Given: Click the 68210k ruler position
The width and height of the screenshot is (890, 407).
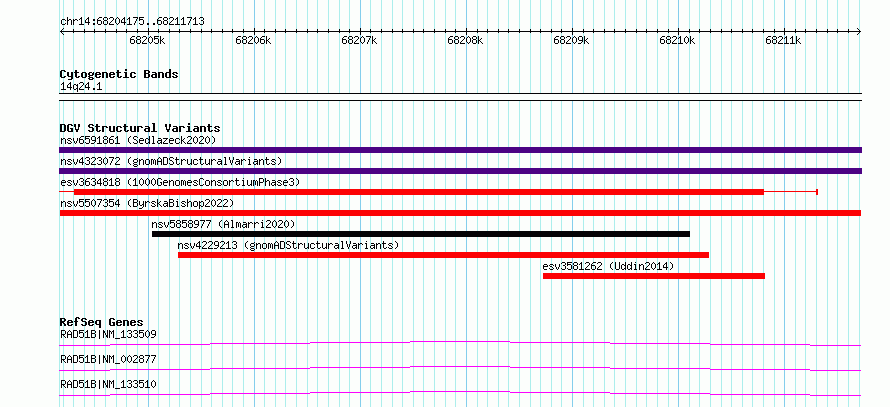Looking at the screenshot, I should tap(678, 40).
